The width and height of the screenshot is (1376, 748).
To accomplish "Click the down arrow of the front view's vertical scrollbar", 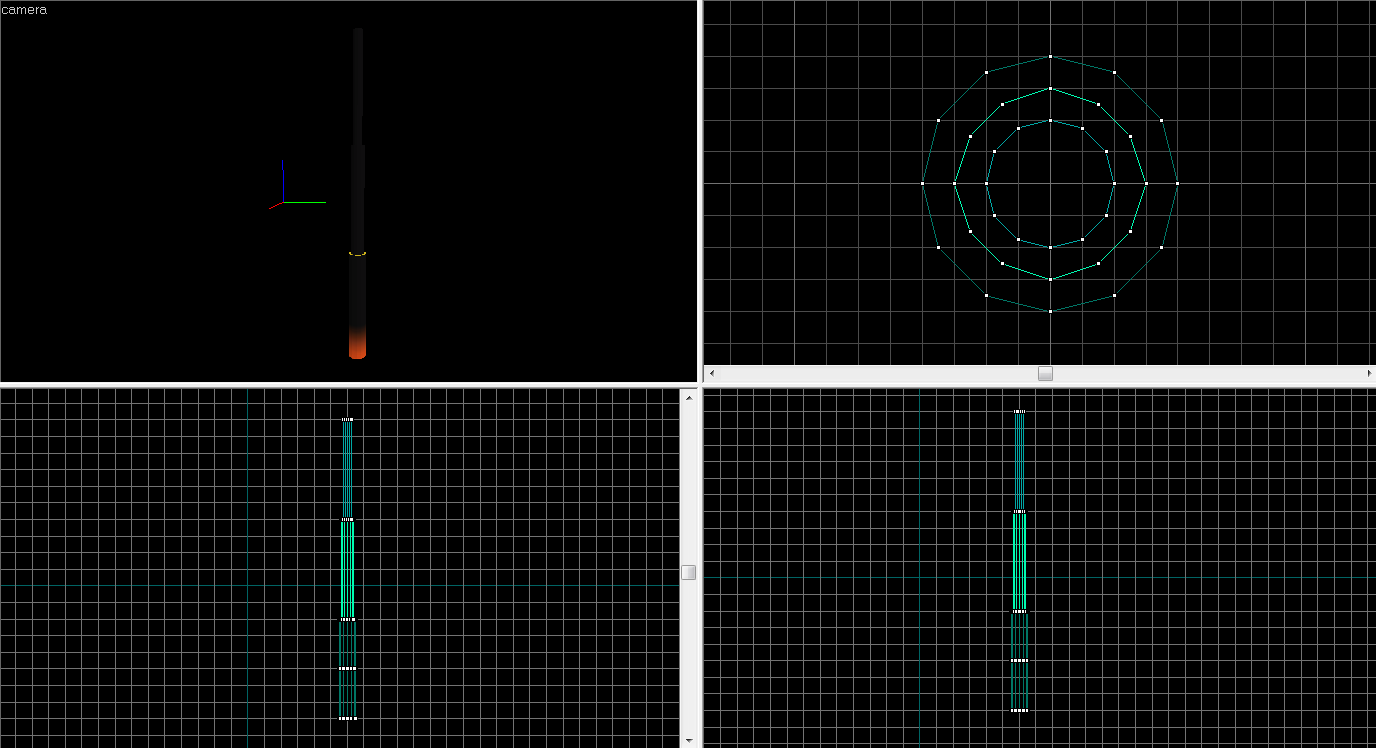I will point(688,741).
